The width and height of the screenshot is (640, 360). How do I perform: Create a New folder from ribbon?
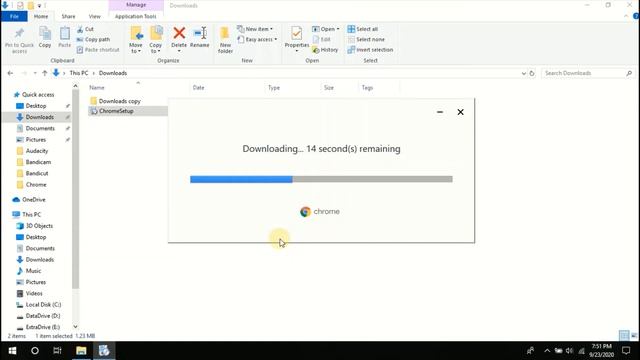(x=225, y=40)
